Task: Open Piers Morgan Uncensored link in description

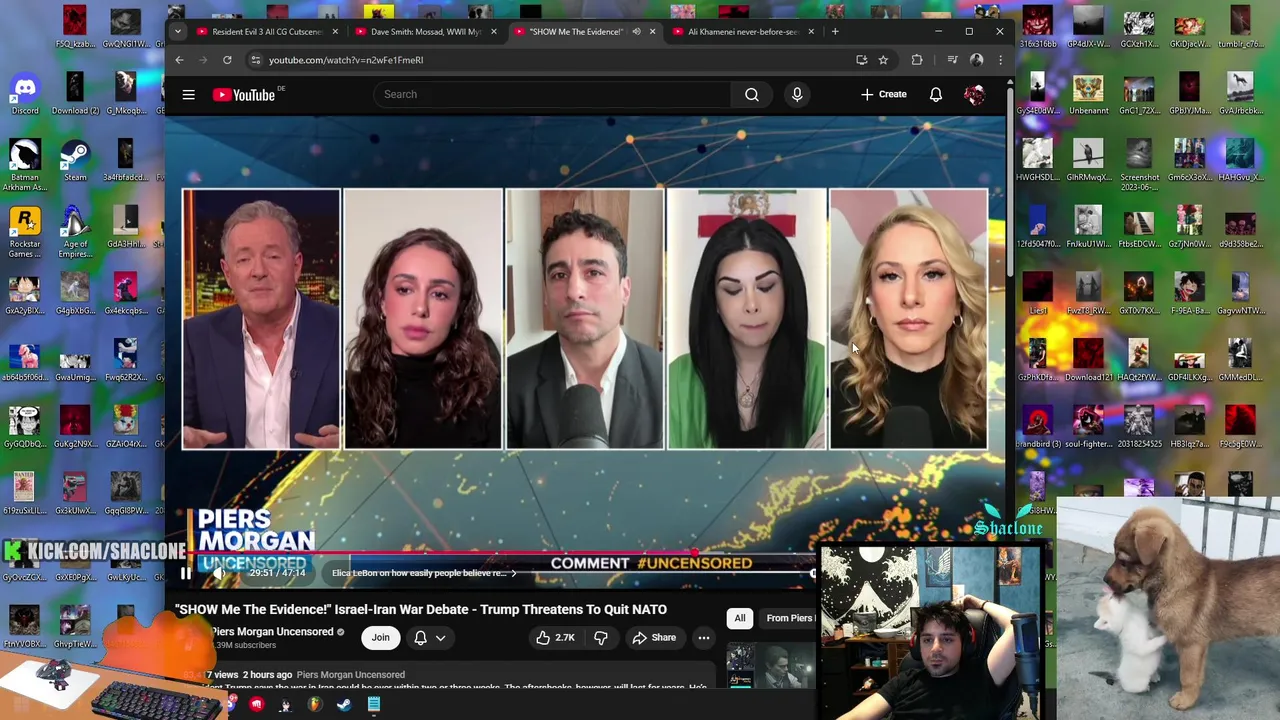Action: point(351,675)
